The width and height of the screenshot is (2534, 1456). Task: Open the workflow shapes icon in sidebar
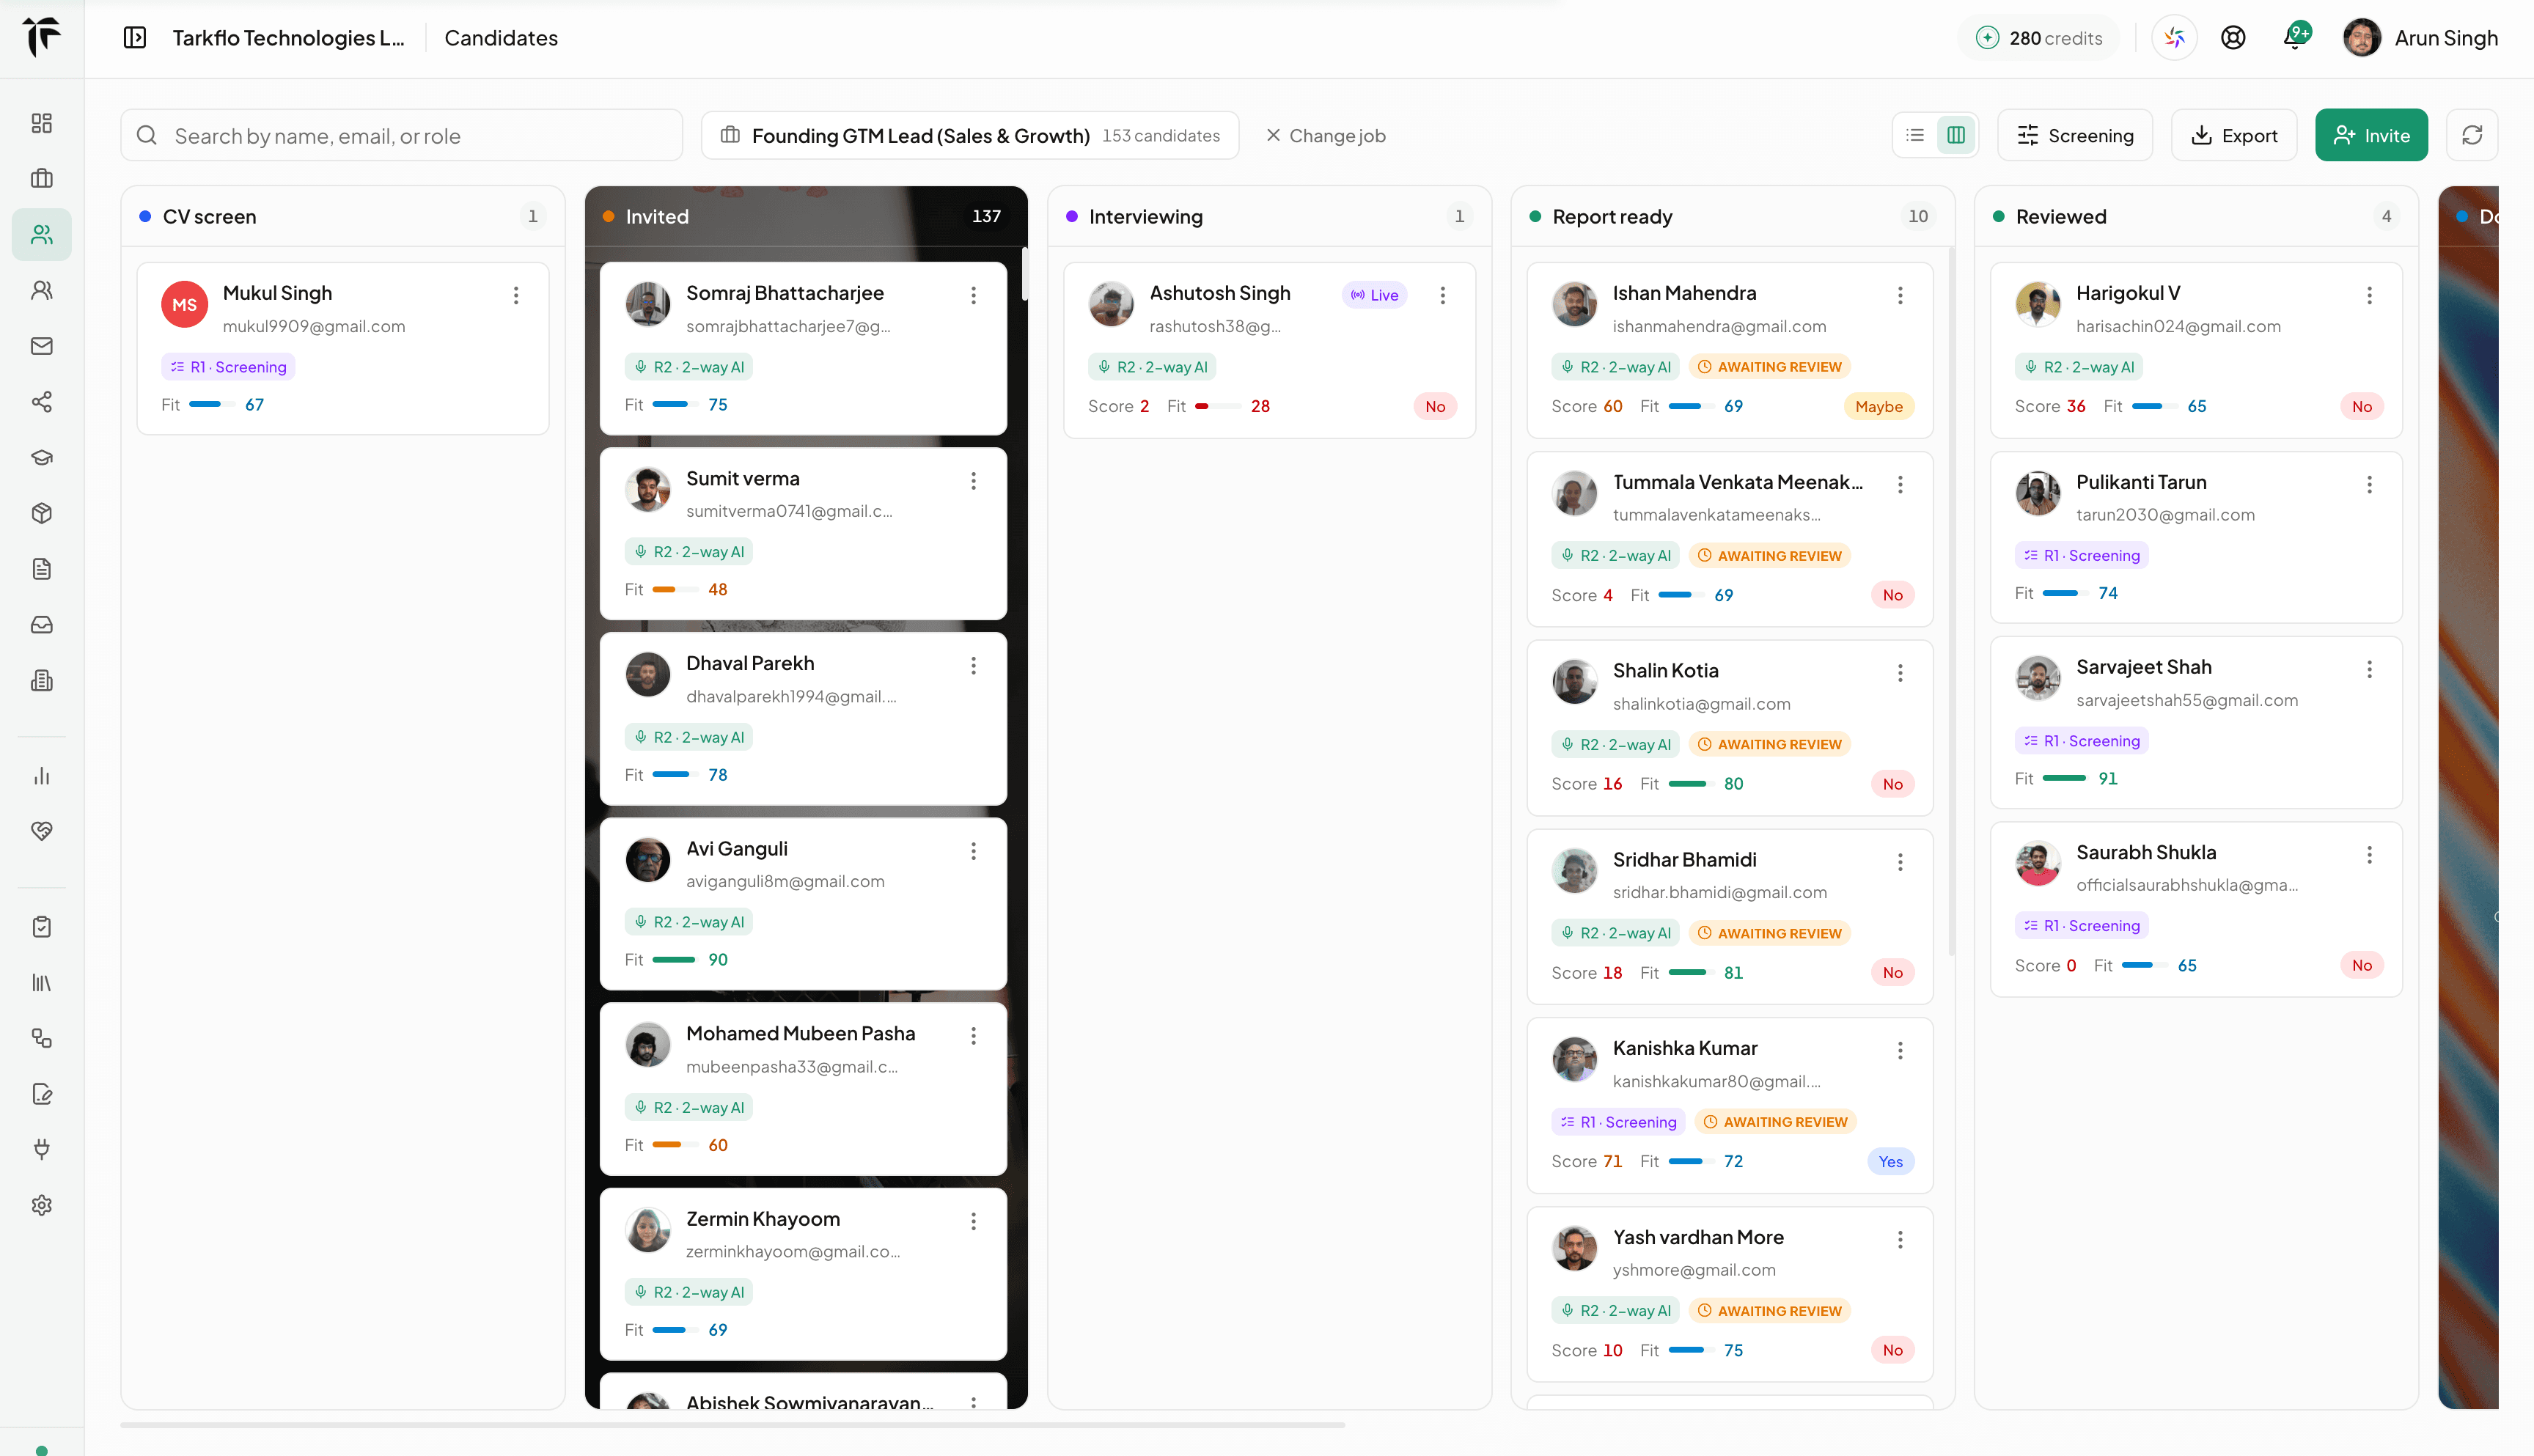41,1038
